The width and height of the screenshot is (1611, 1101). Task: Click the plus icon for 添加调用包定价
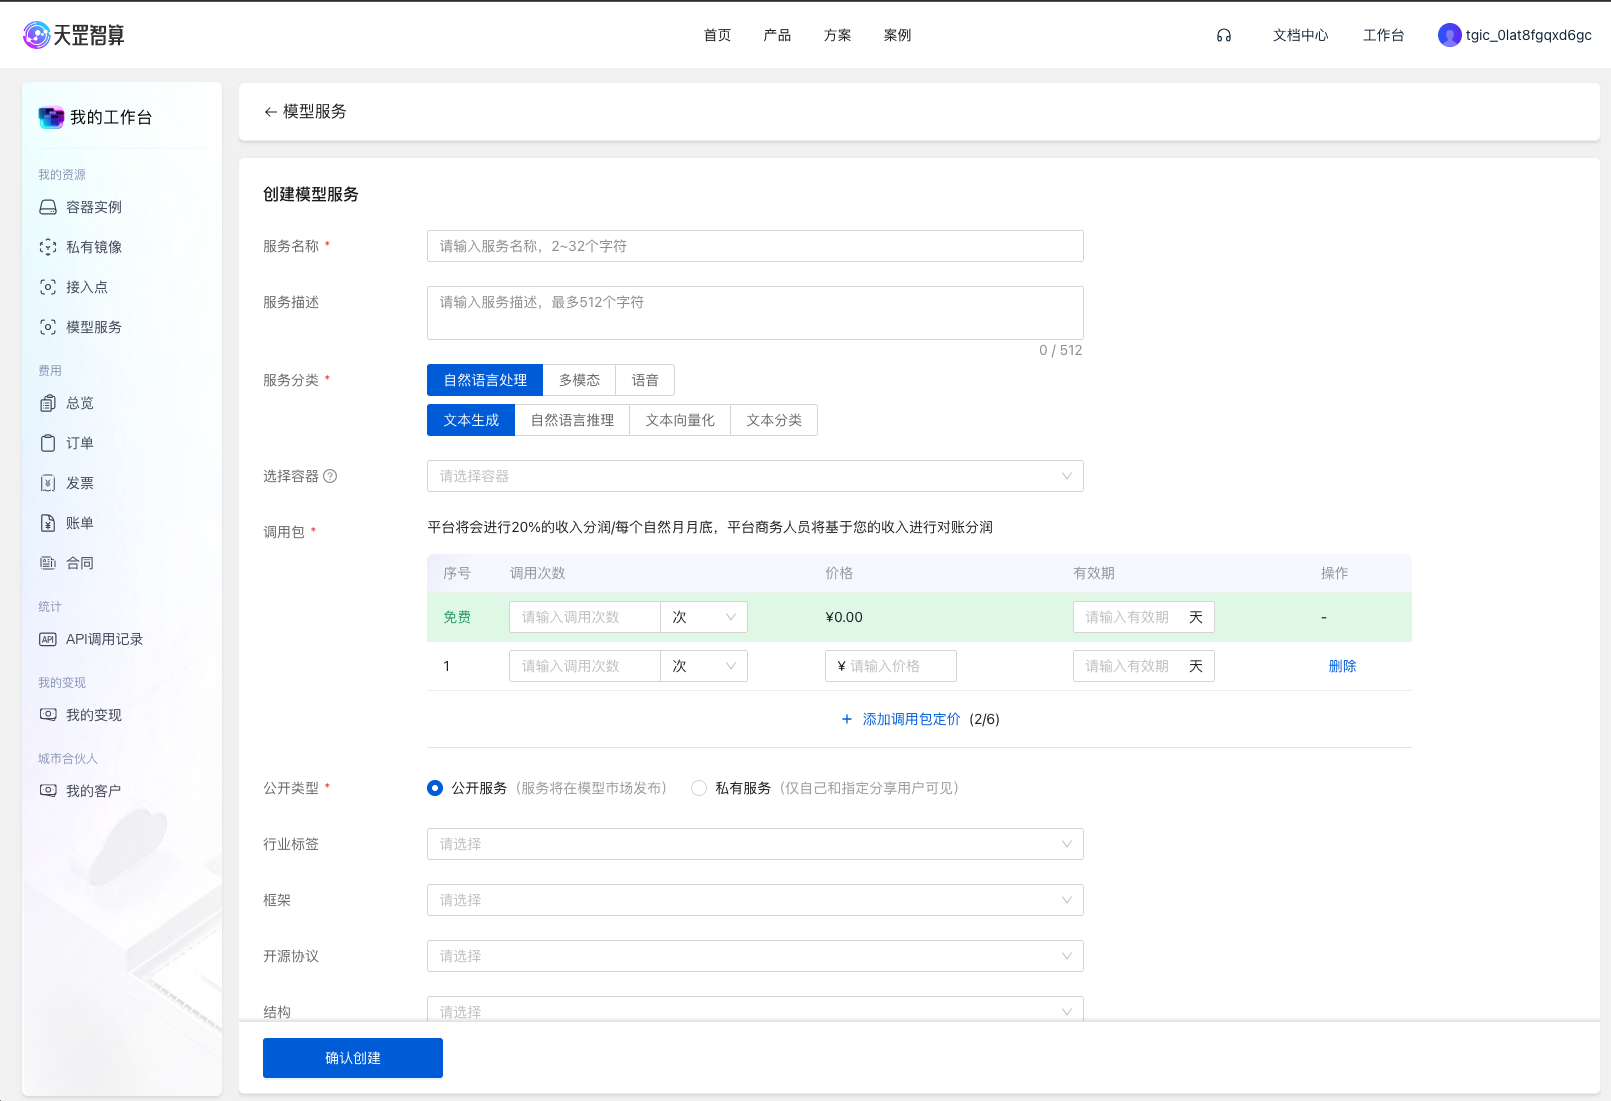point(847,719)
